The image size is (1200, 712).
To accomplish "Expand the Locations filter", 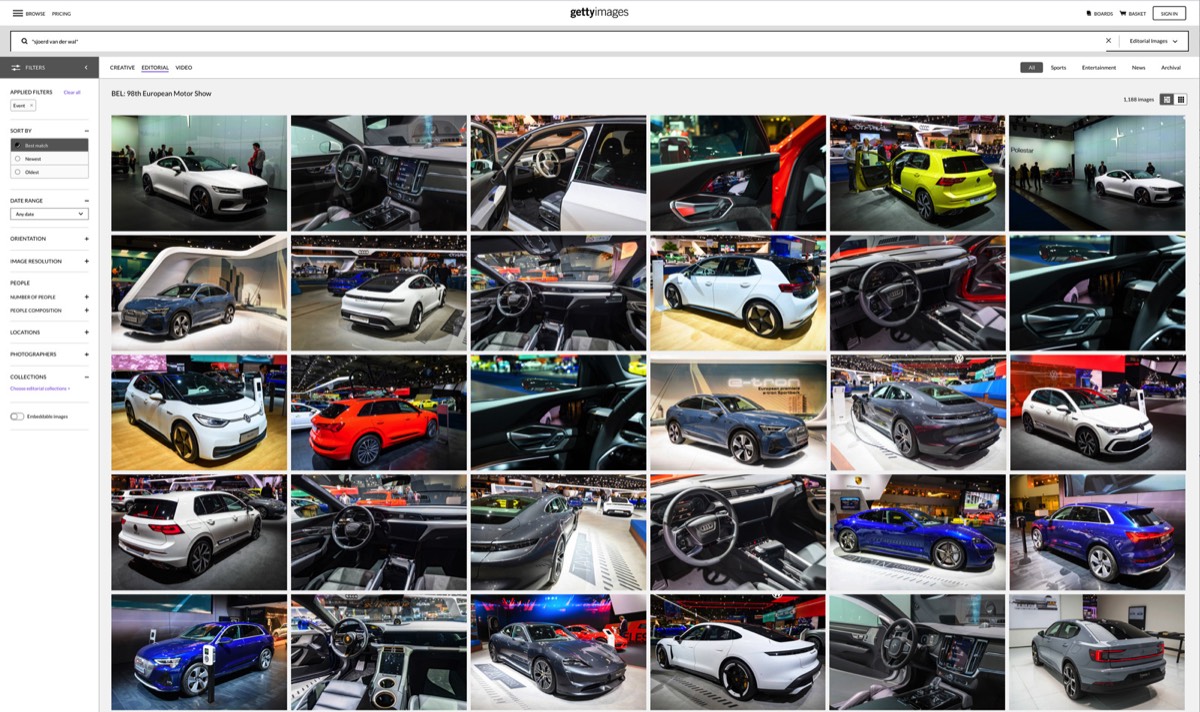I will (x=86, y=332).
